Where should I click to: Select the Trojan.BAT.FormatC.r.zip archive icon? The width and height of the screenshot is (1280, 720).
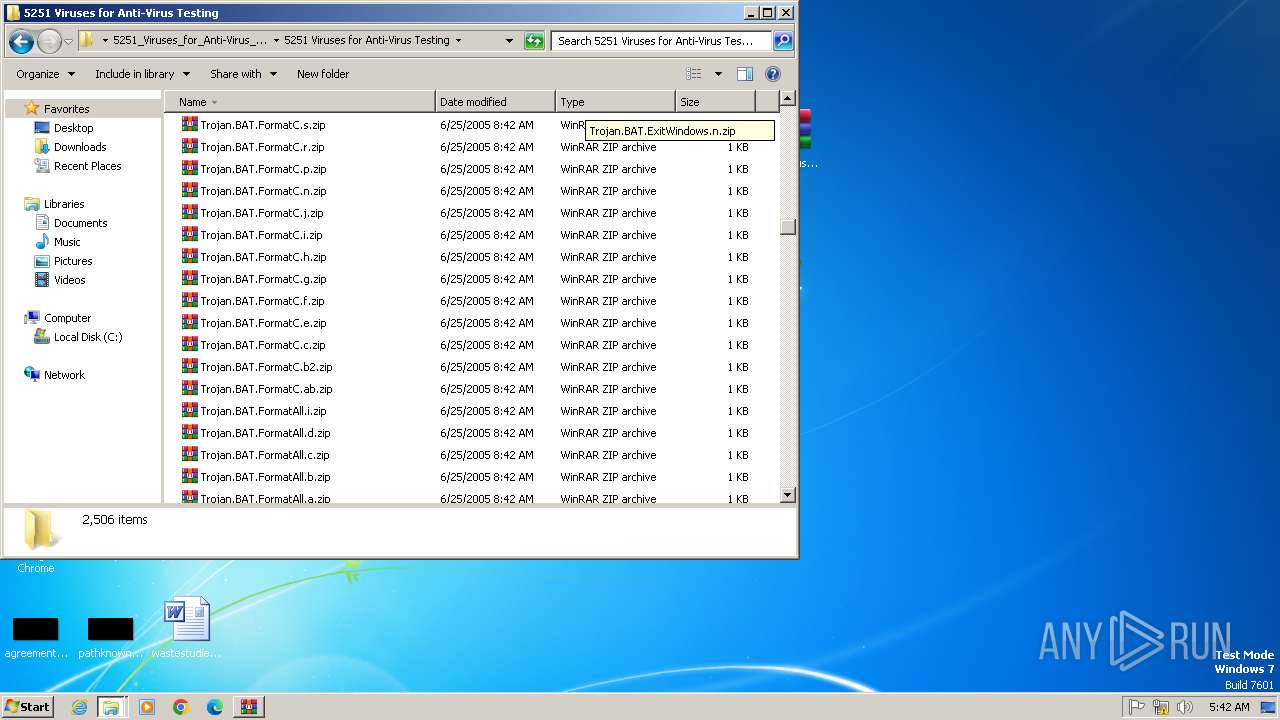pyautogui.click(x=190, y=146)
